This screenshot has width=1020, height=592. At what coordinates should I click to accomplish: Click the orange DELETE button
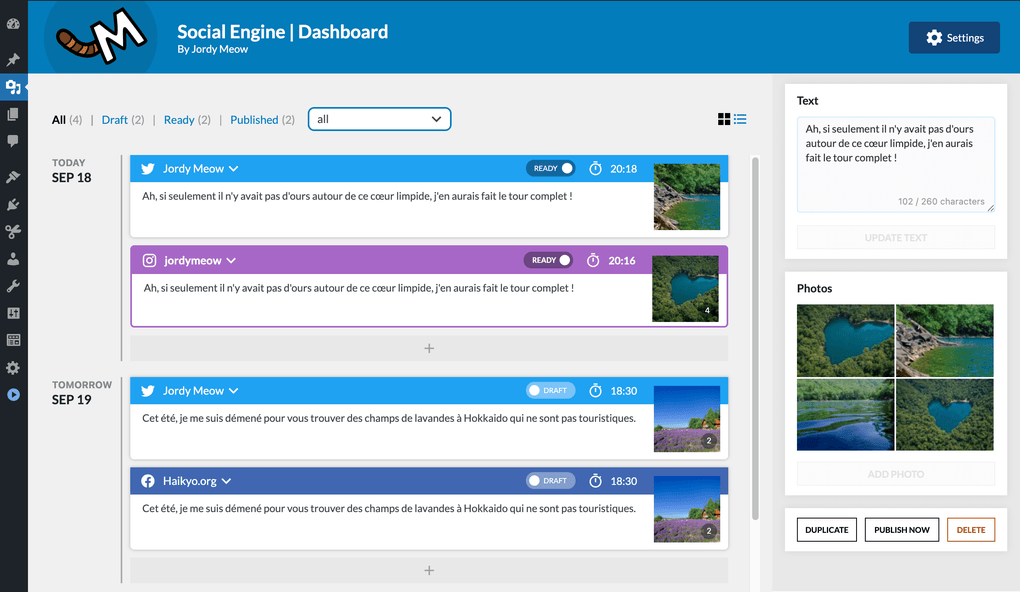970,529
